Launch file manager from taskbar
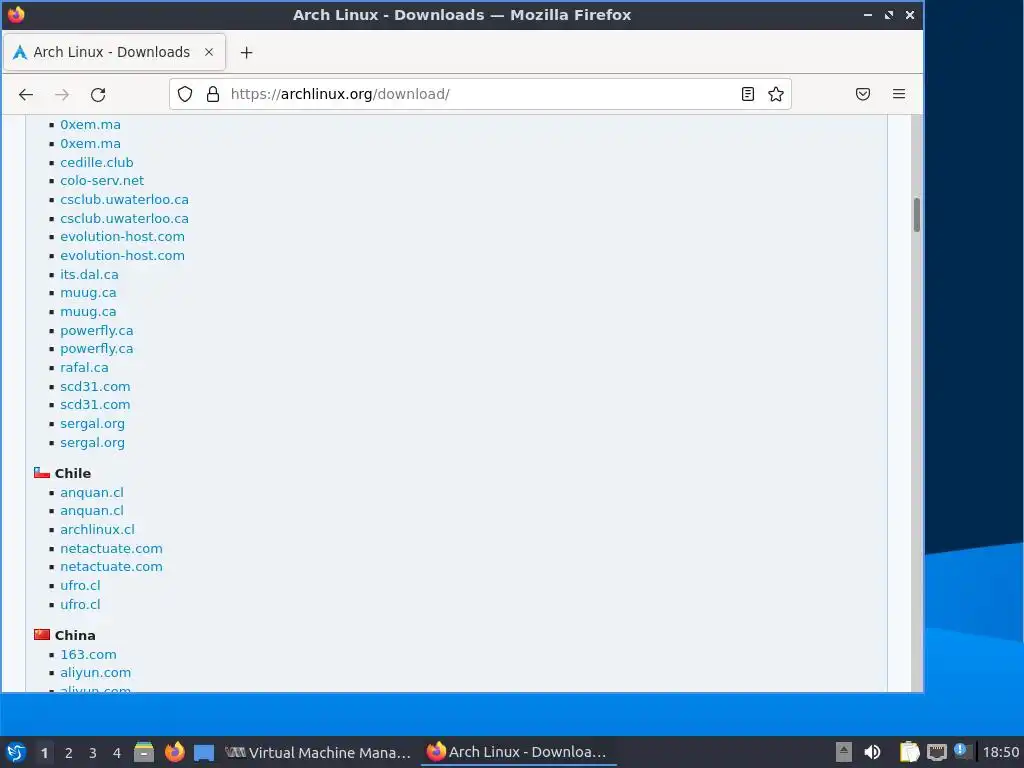 (x=144, y=752)
